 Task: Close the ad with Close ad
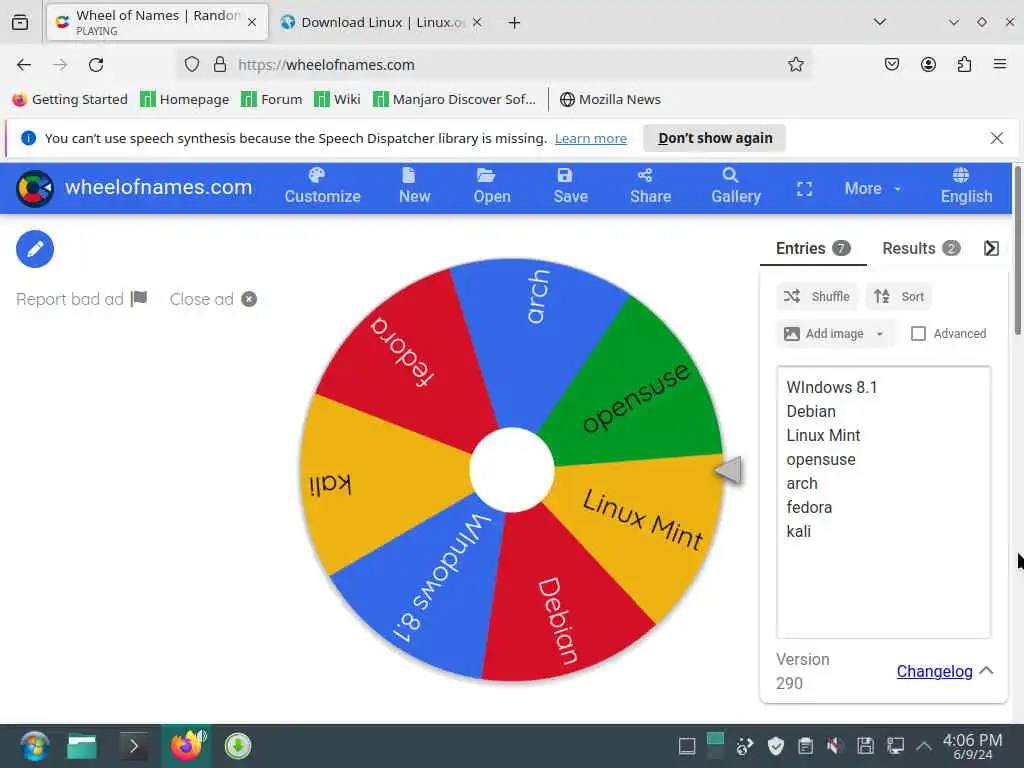tap(213, 299)
